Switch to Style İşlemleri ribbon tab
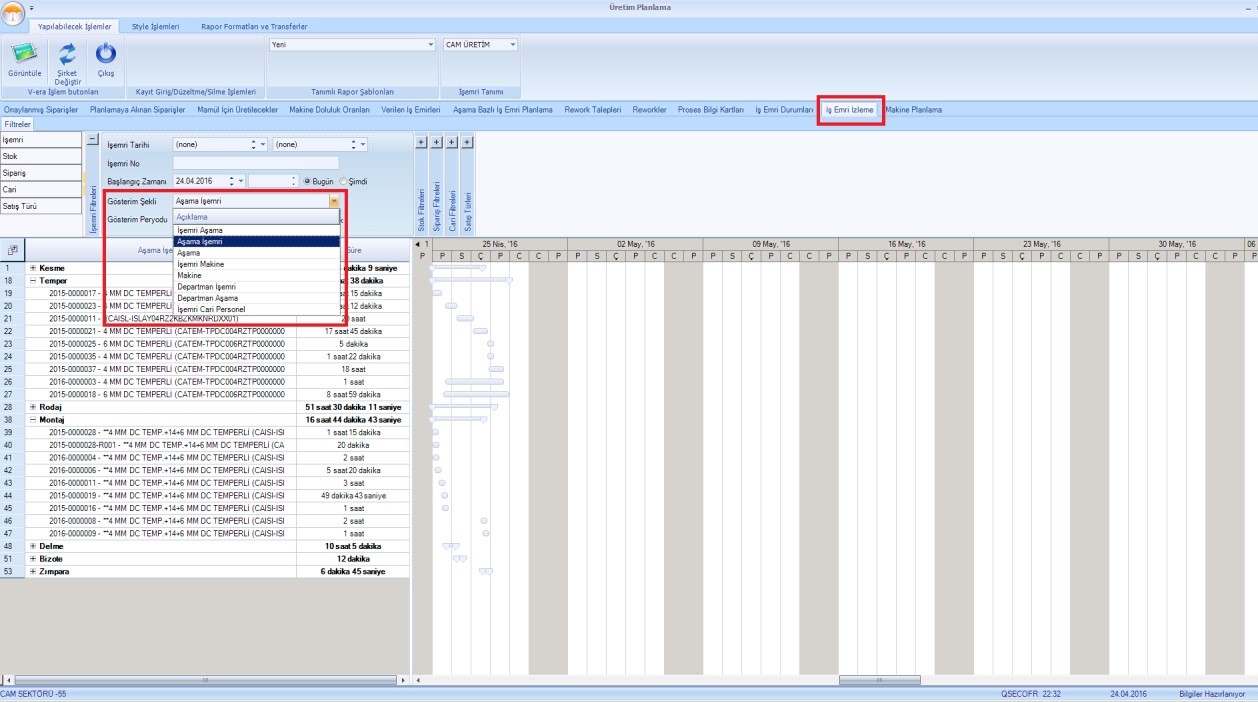1258x702 pixels. [x=155, y=26]
